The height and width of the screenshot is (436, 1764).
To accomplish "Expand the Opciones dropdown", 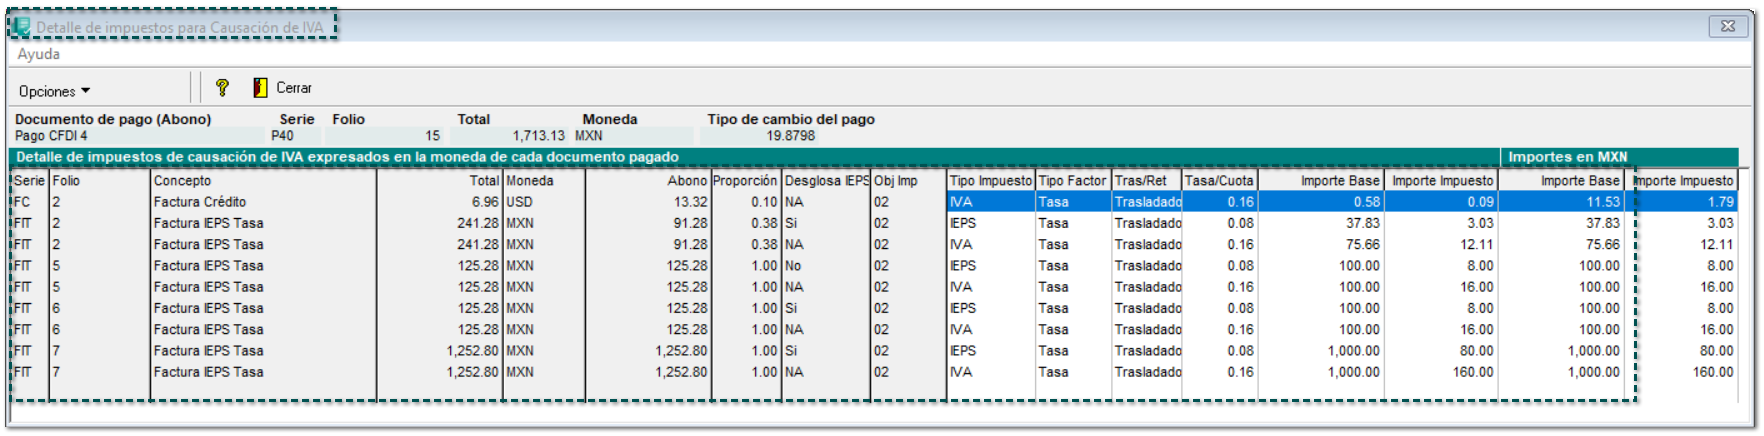I will pos(54,91).
